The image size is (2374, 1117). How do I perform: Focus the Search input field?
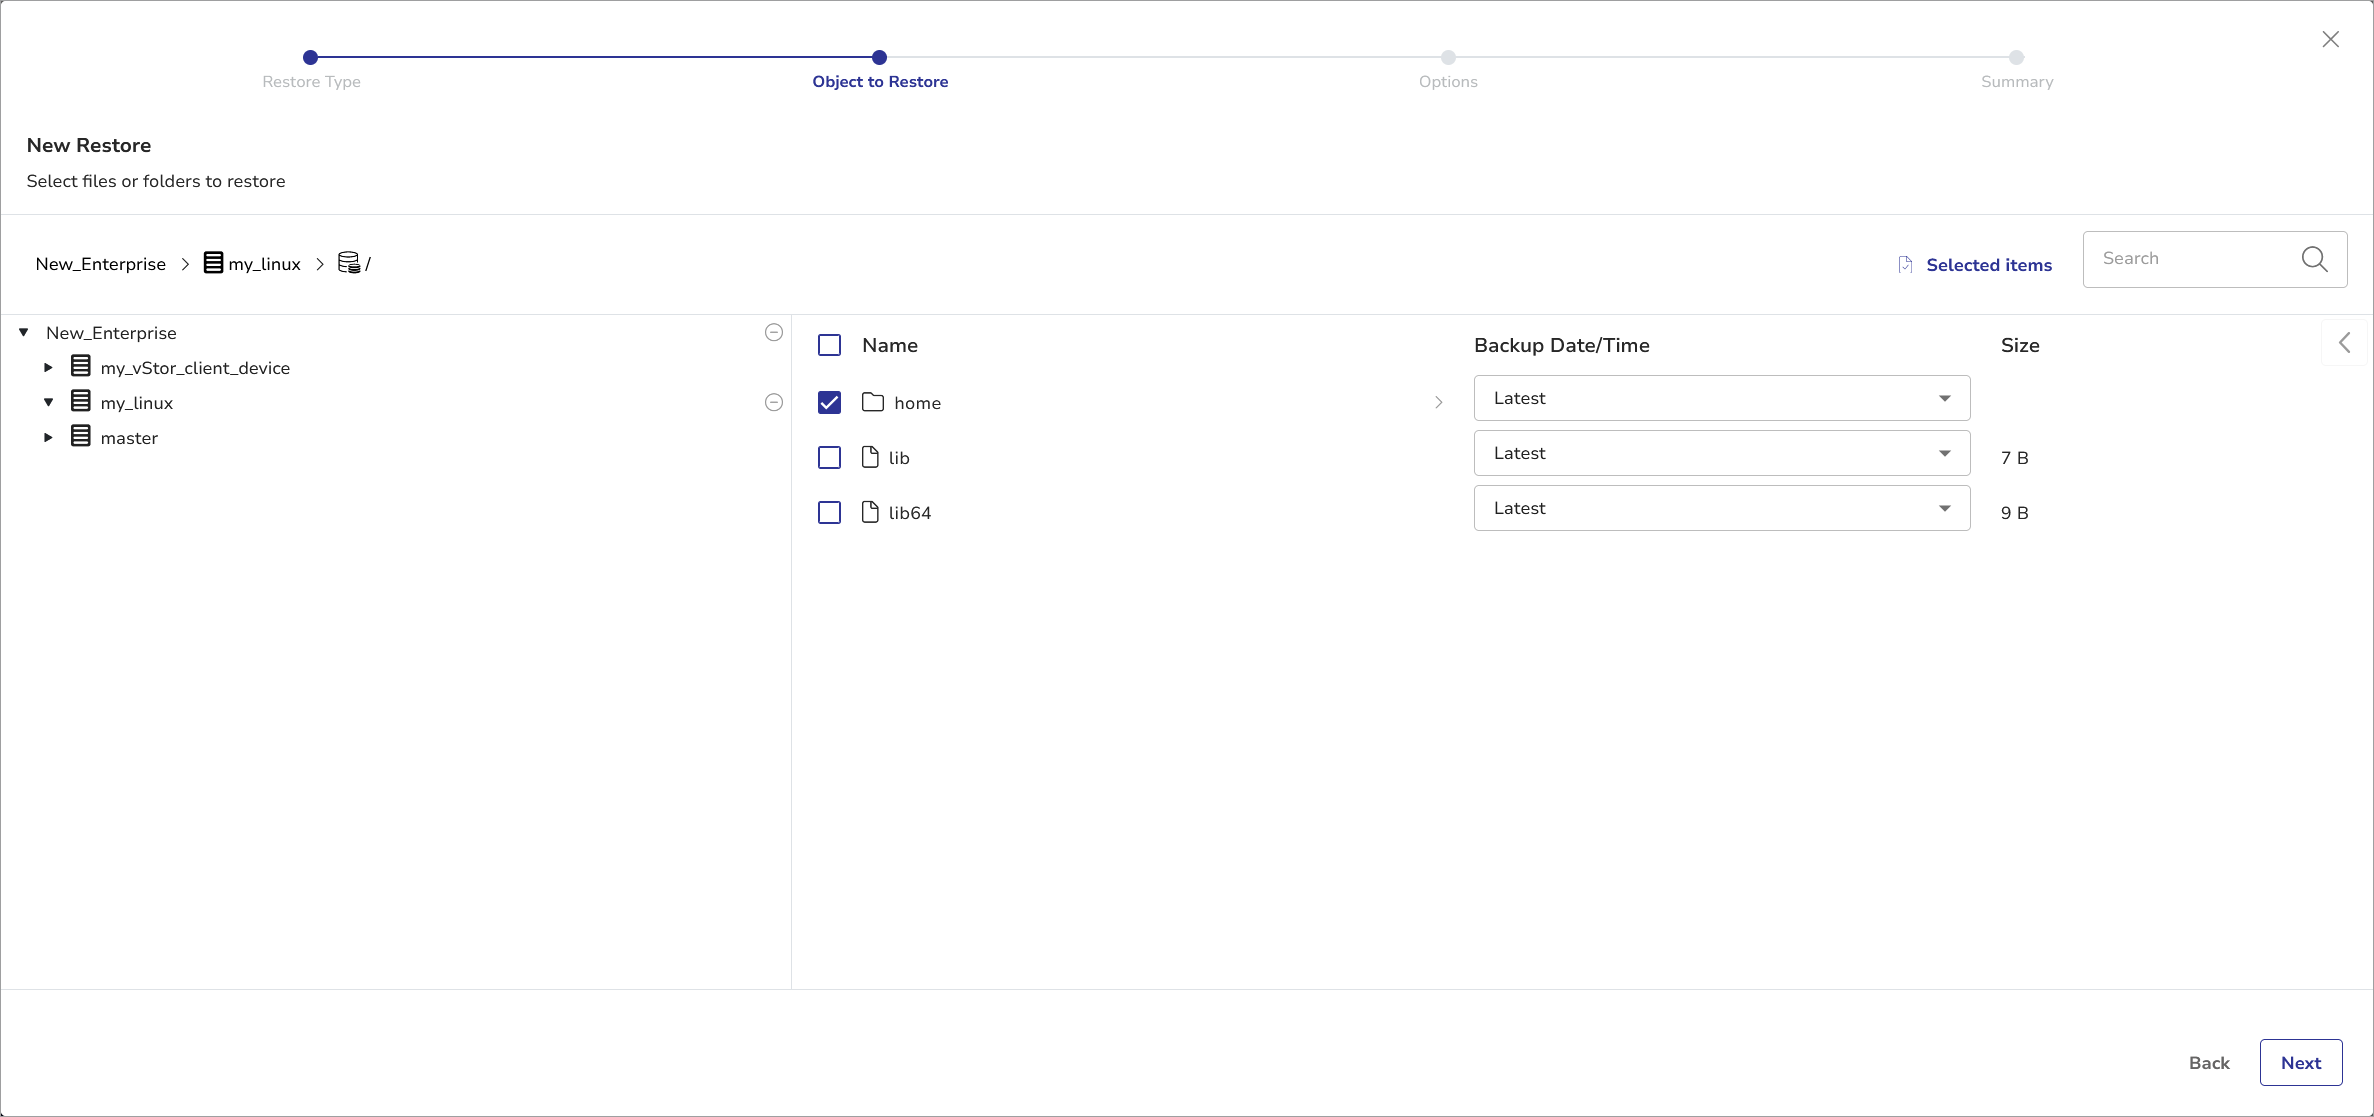click(2190, 259)
